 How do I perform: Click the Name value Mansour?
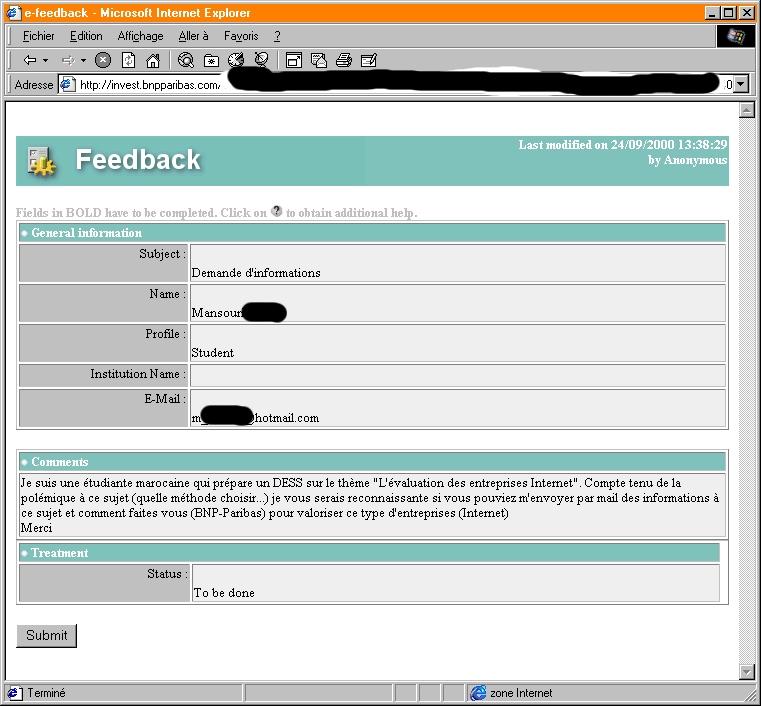coord(216,313)
